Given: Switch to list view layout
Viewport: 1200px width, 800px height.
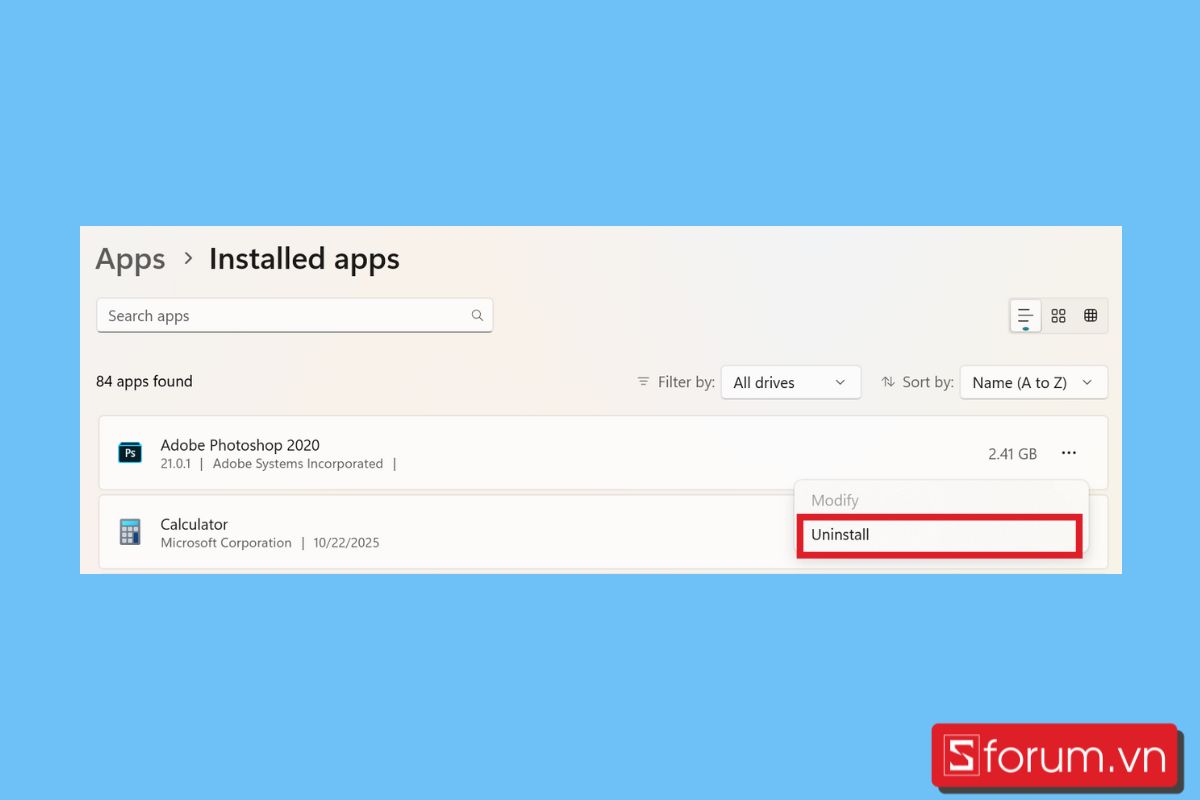Looking at the screenshot, I should coord(1025,316).
